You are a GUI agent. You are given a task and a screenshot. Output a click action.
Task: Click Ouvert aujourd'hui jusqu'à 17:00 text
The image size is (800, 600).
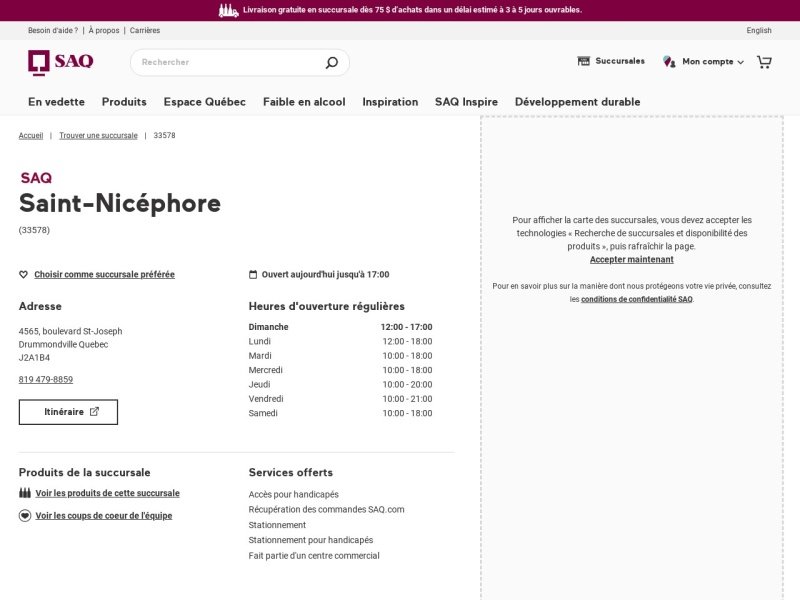(326, 274)
